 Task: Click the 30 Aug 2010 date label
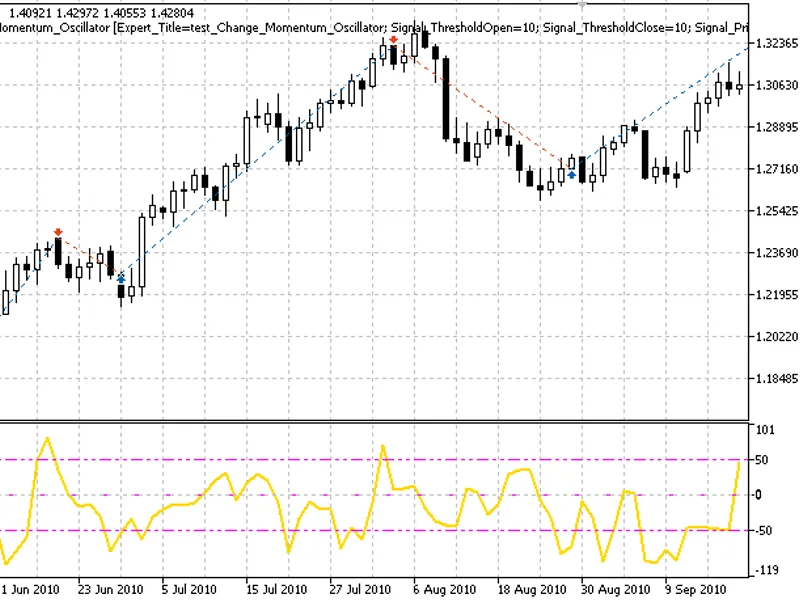(x=615, y=589)
